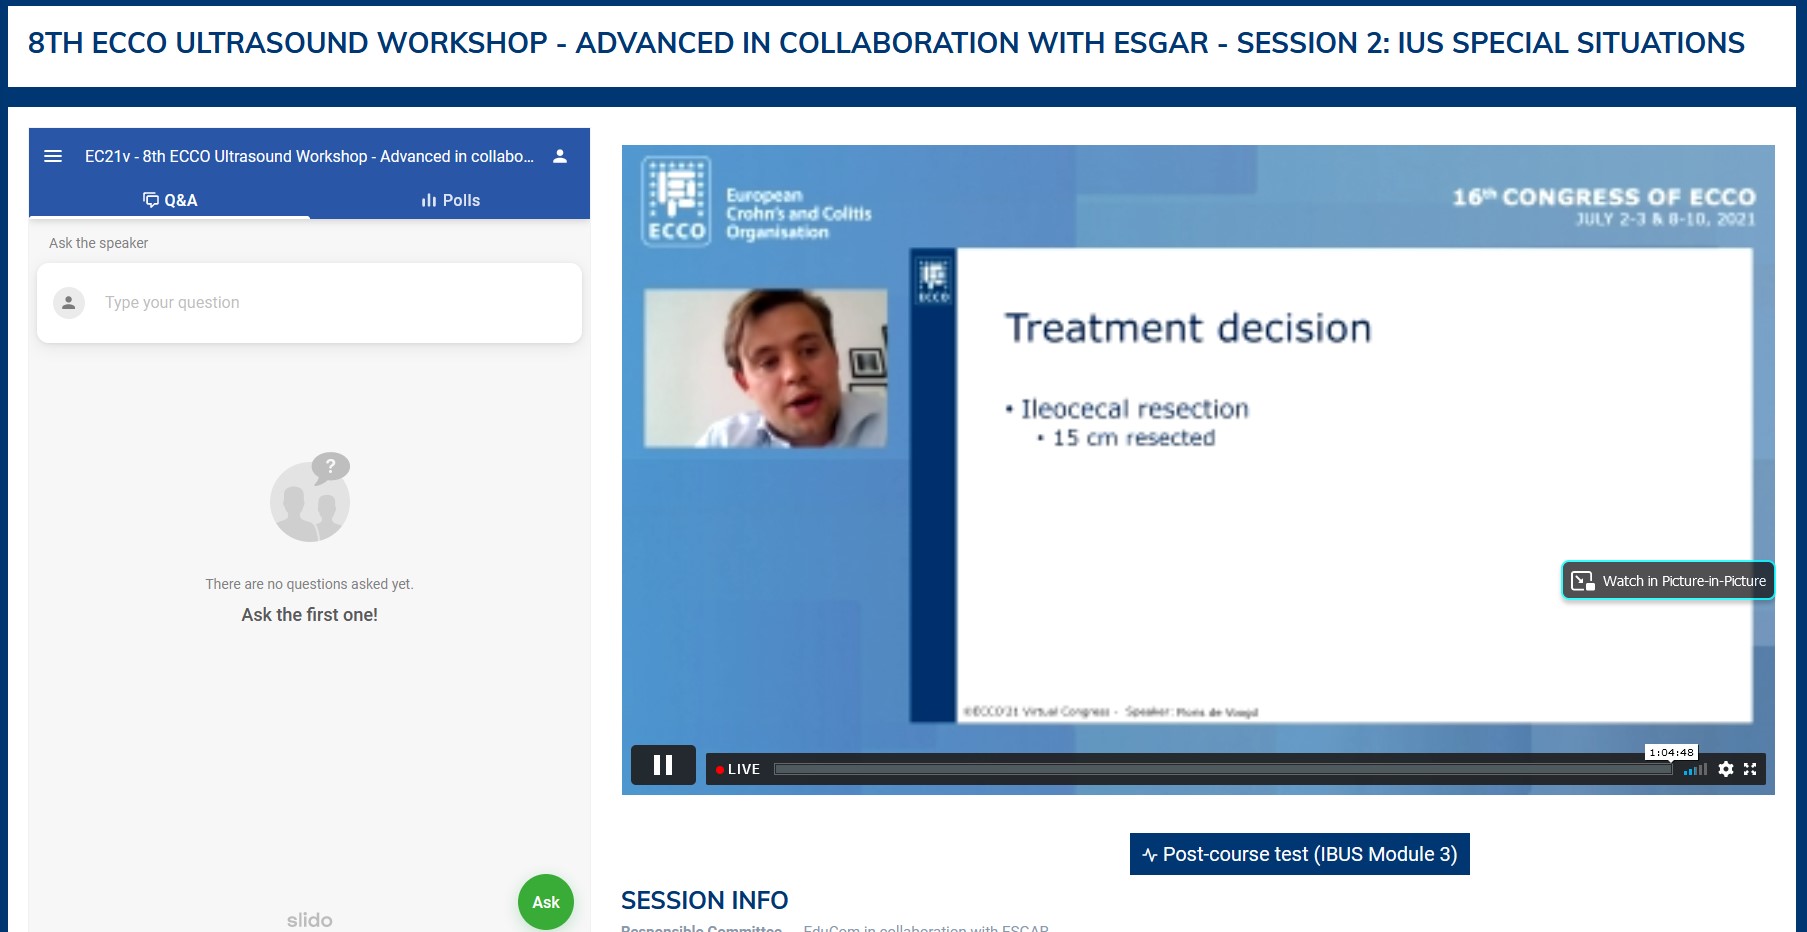Click the green Ask button
Image resolution: width=1807 pixels, height=932 pixels.
(x=546, y=902)
